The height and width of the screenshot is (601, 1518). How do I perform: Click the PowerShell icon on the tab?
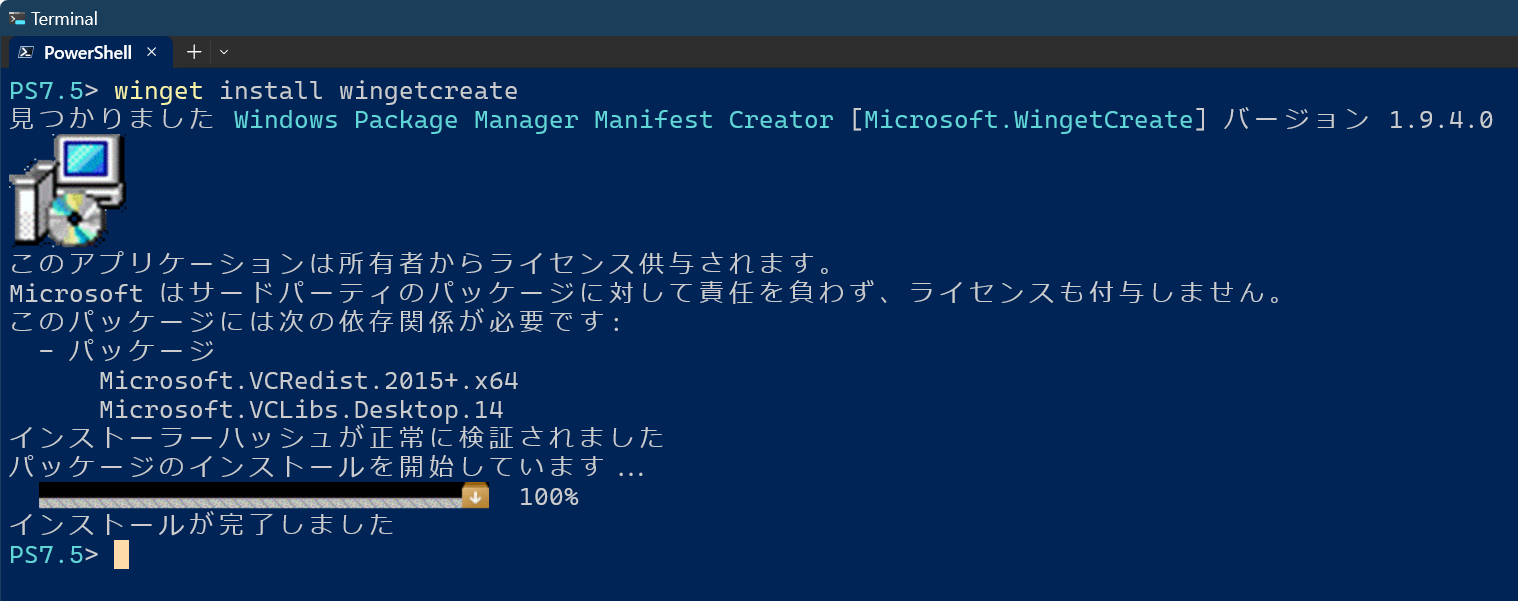(25, 52)
